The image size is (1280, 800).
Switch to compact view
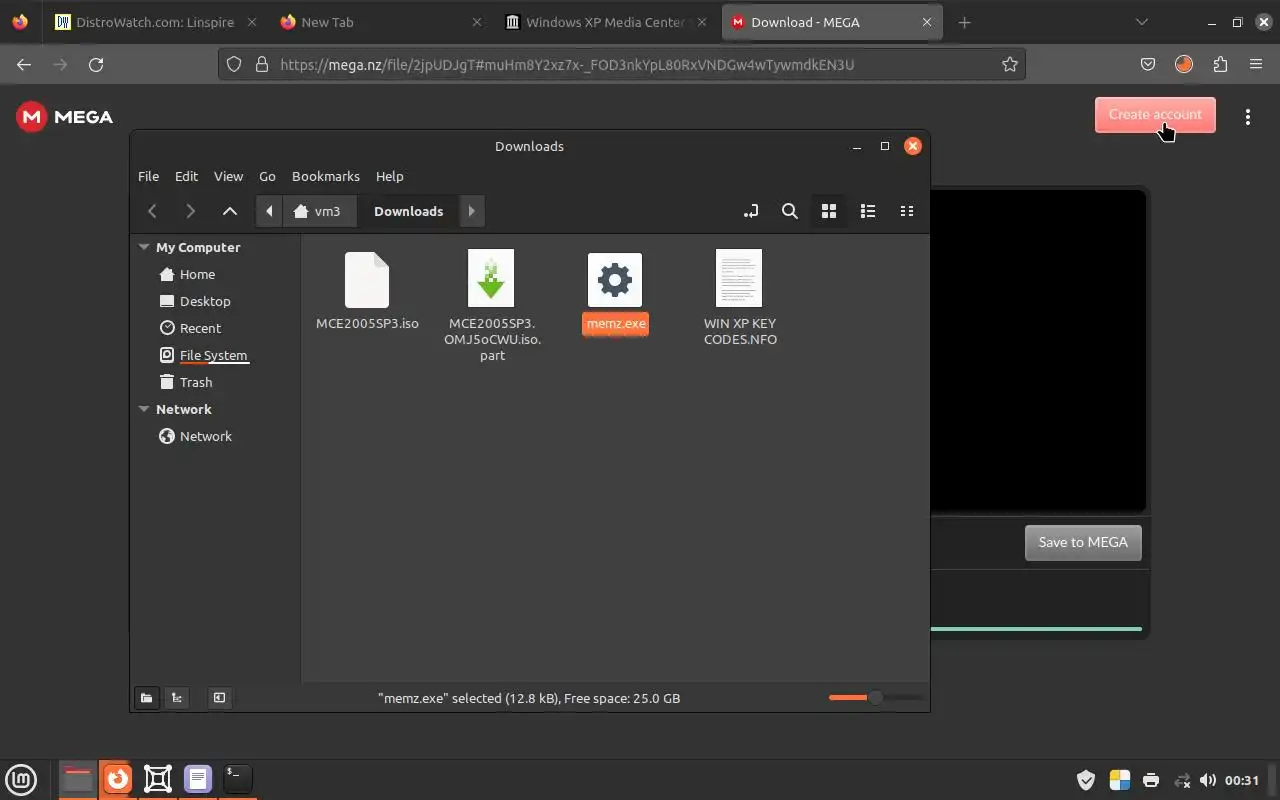click(907, 211)
